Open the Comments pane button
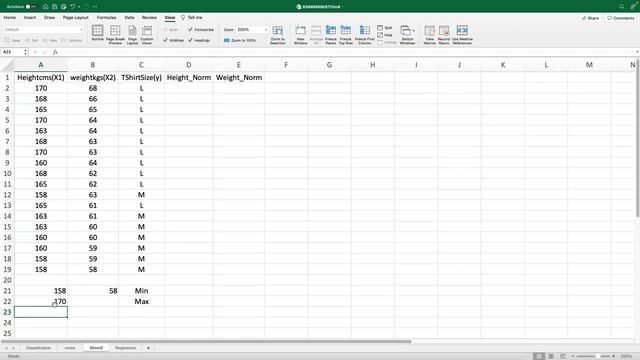 tap(620, 18)
